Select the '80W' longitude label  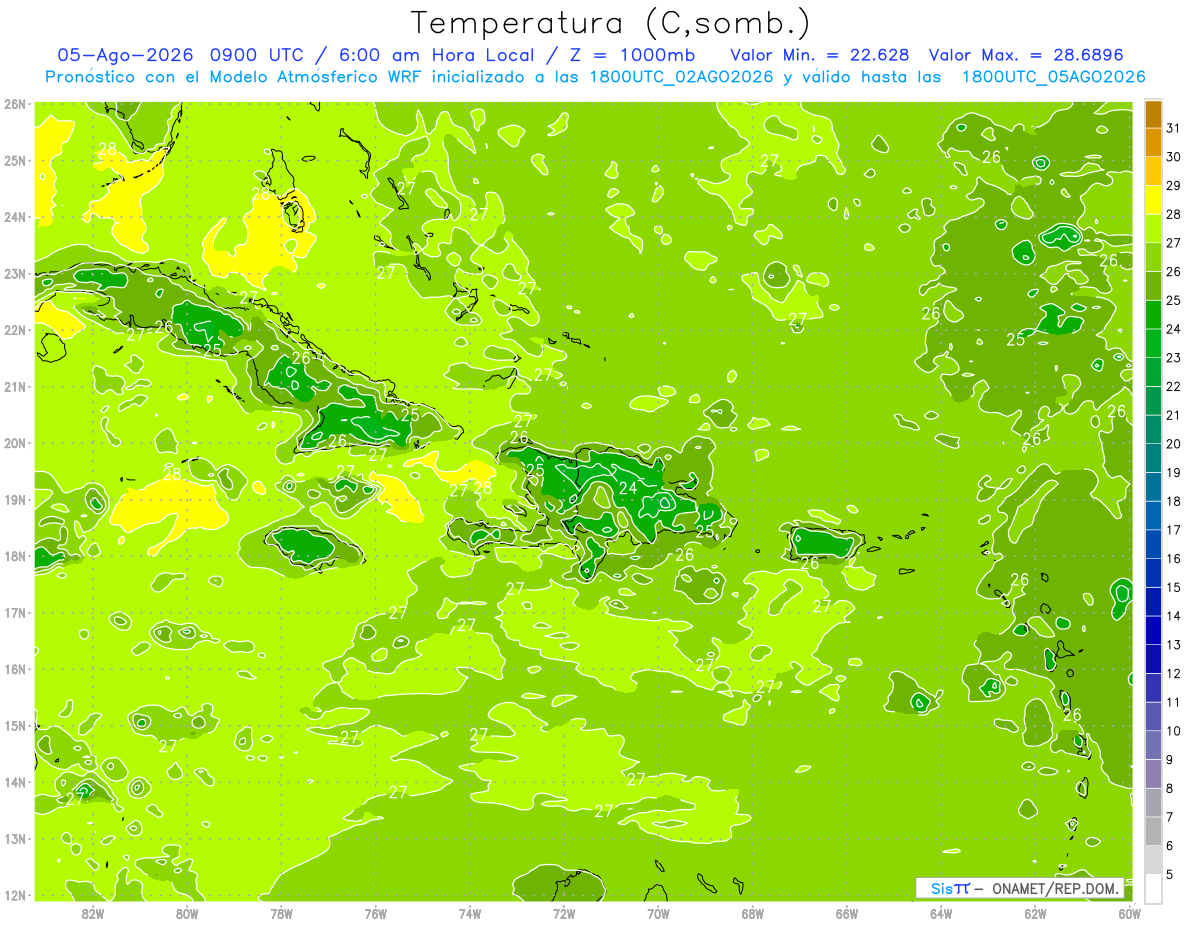tap(187, 913)
